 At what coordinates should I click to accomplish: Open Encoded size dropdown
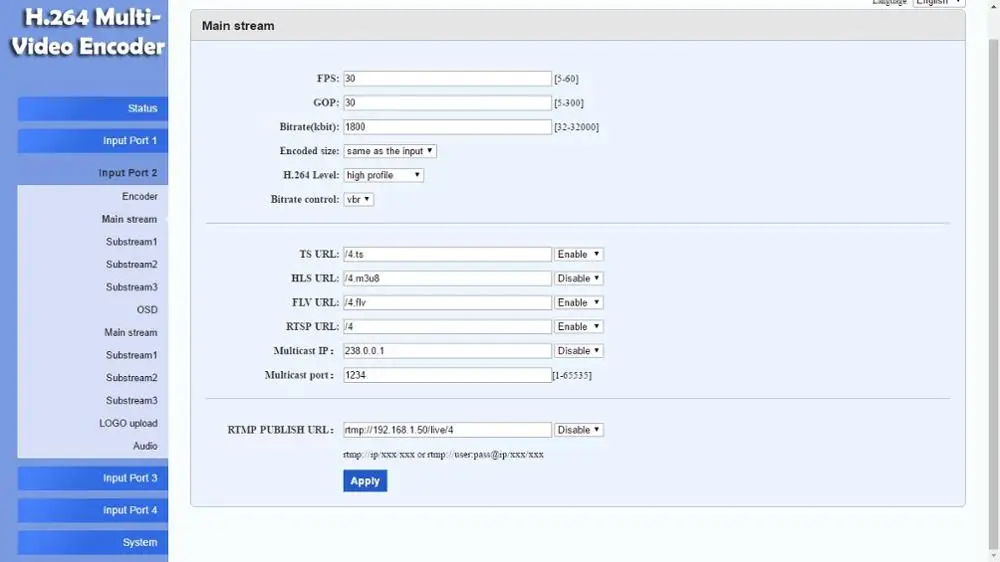pyautogui.click(x=390, y=151)
